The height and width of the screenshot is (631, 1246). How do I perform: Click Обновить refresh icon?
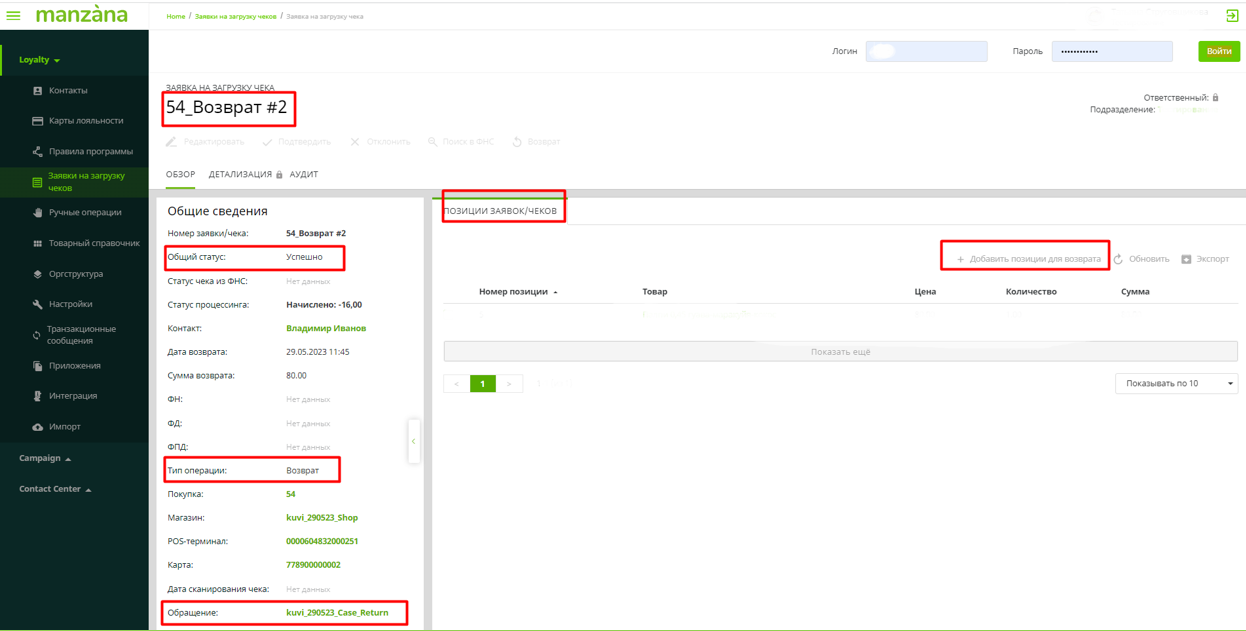(1119, 259)
